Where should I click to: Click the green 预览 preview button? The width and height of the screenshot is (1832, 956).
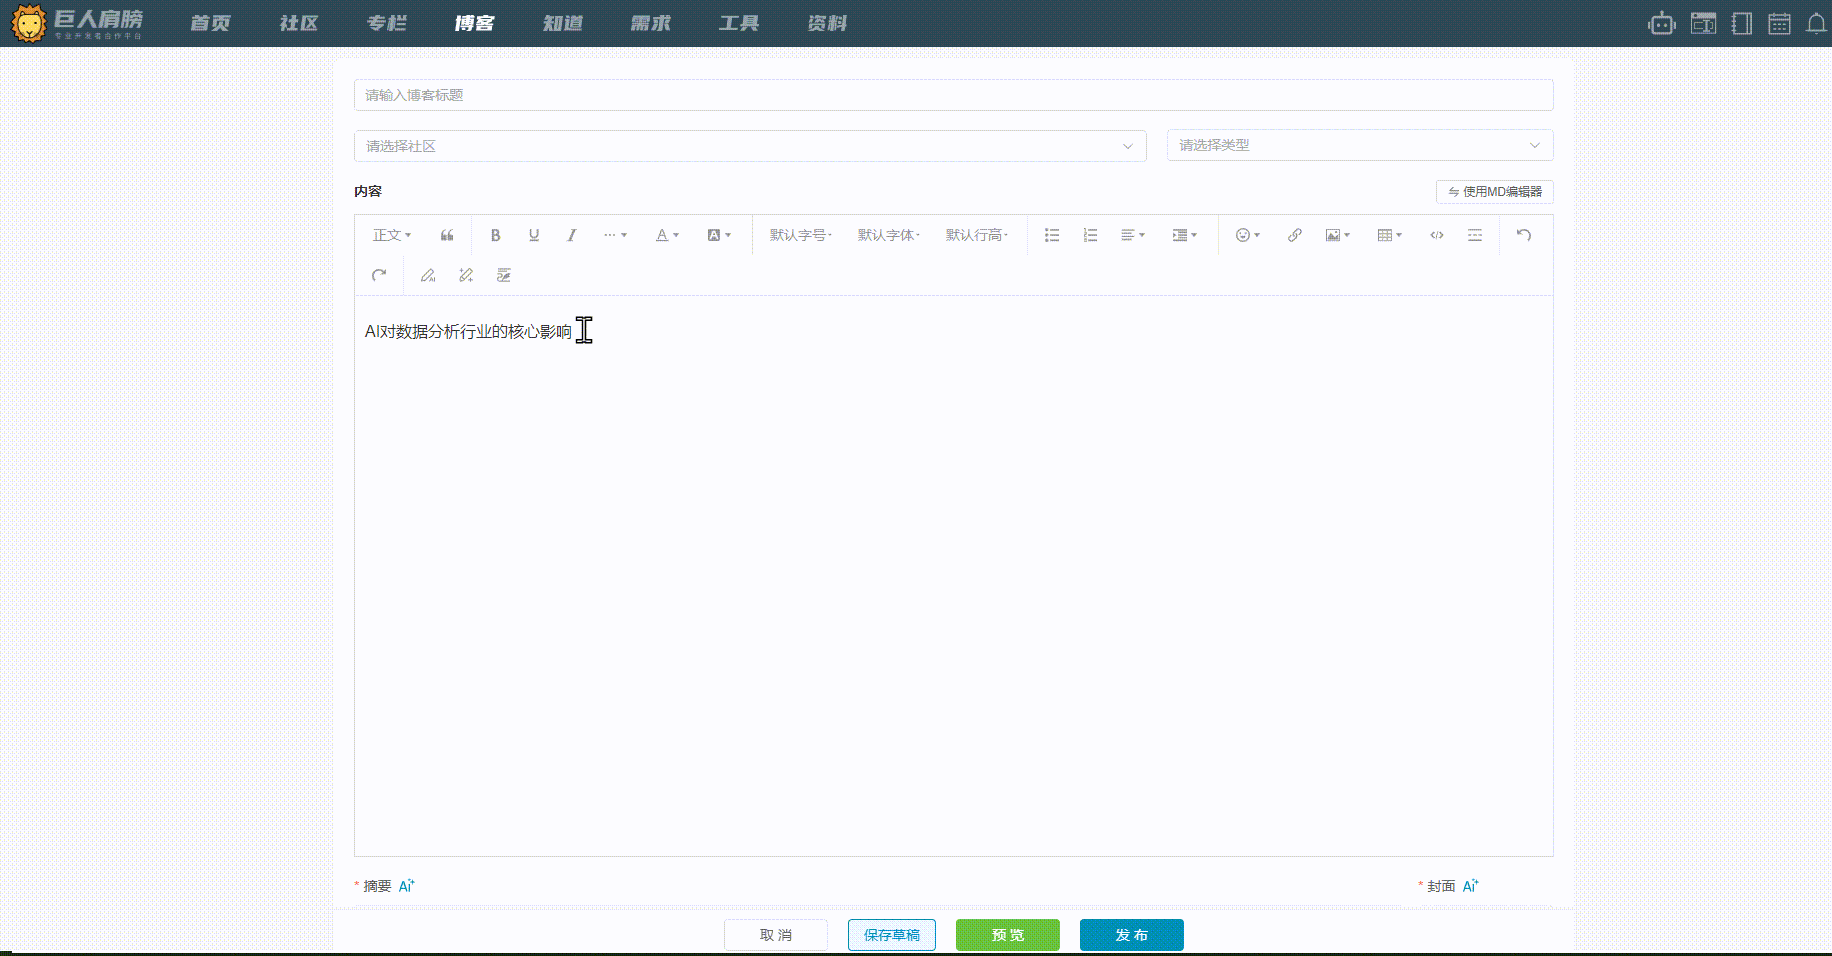pyautogui.click(x=1008, y=935)
